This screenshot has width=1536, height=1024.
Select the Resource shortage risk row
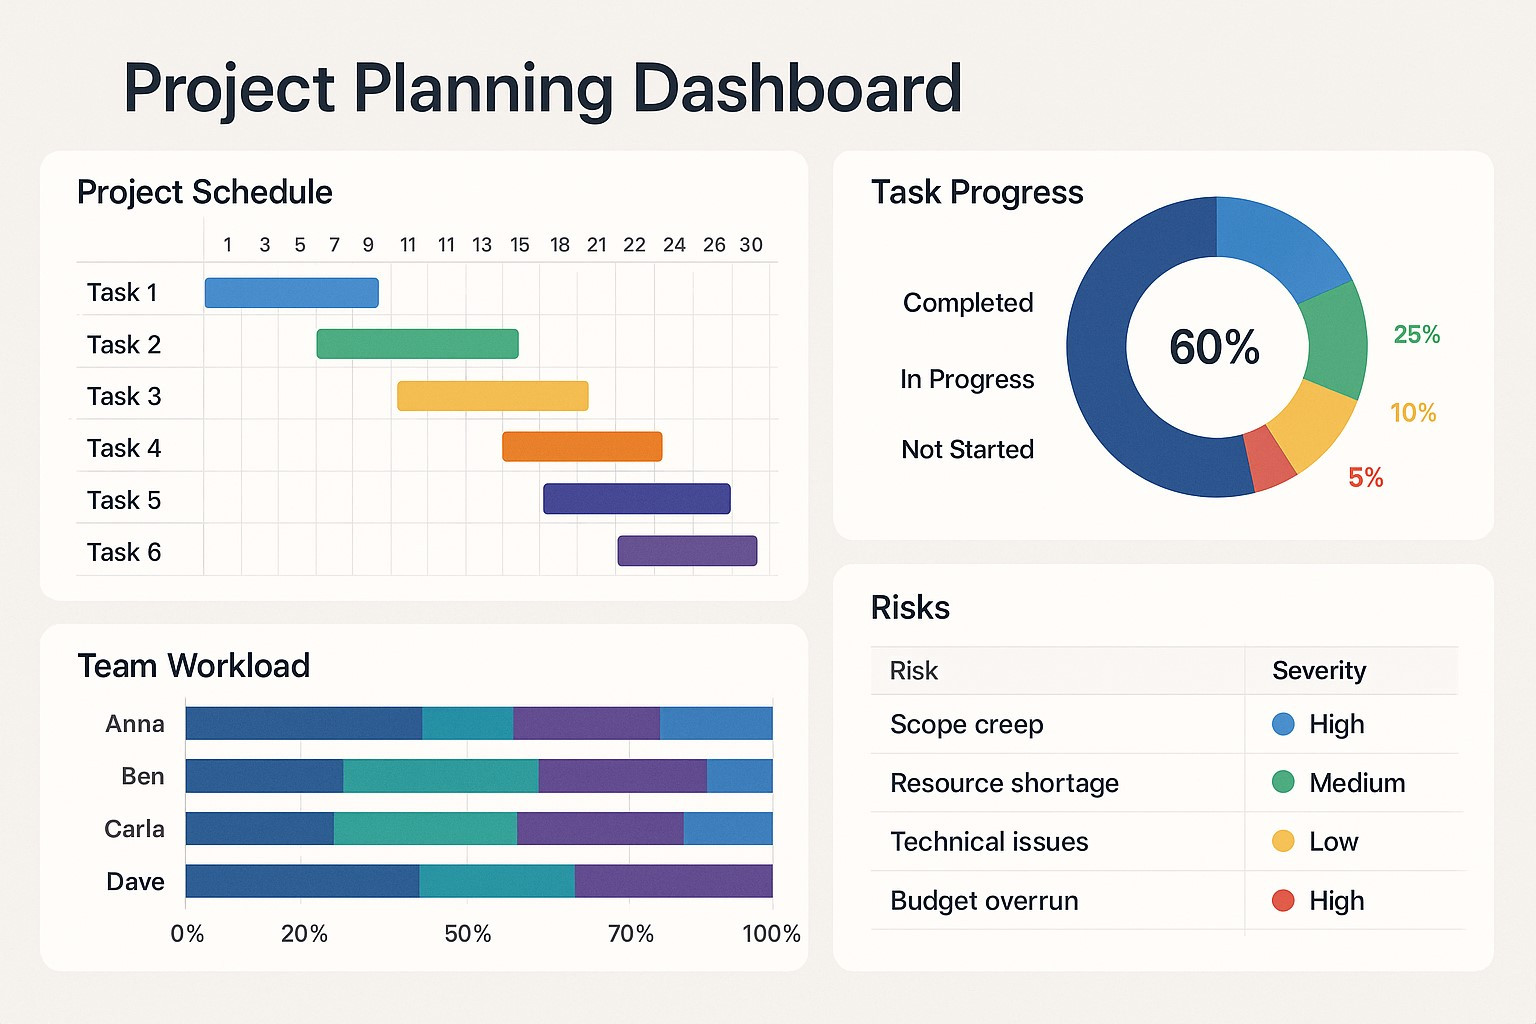(1167, 783)
